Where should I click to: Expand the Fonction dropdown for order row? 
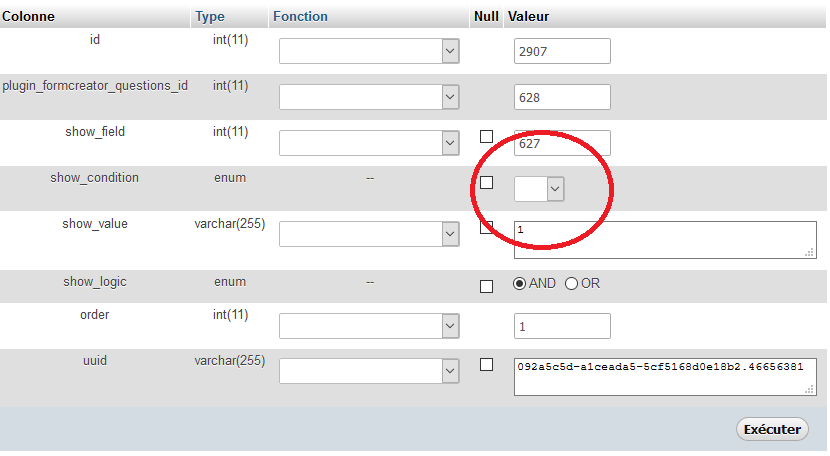pyautogui.click(x=369, y=326)
